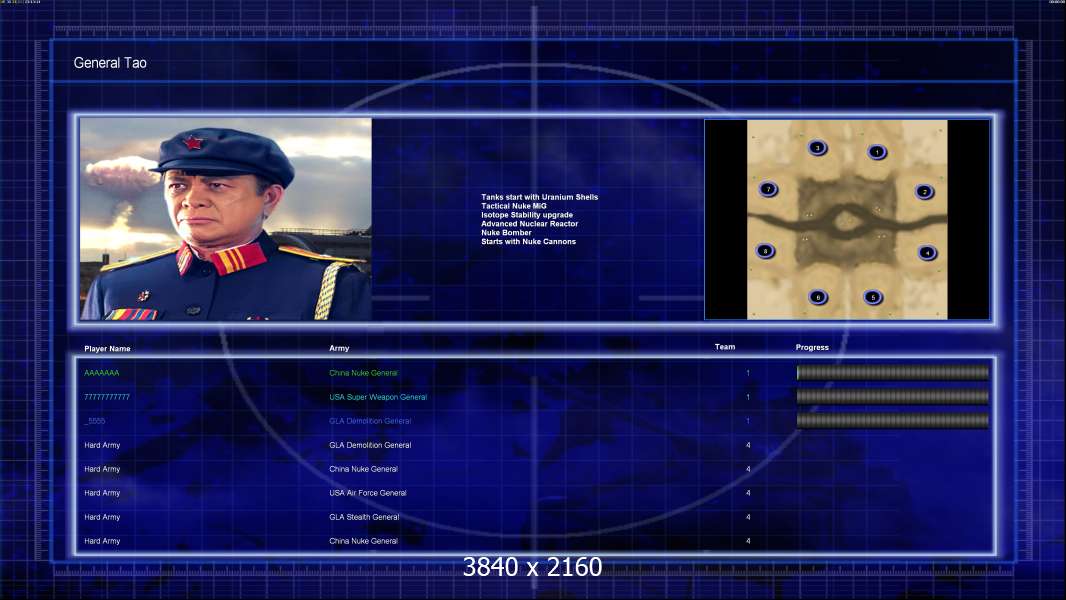Click "GLA Stealth General" army text
1066x600 pixels.
(364, 517)
